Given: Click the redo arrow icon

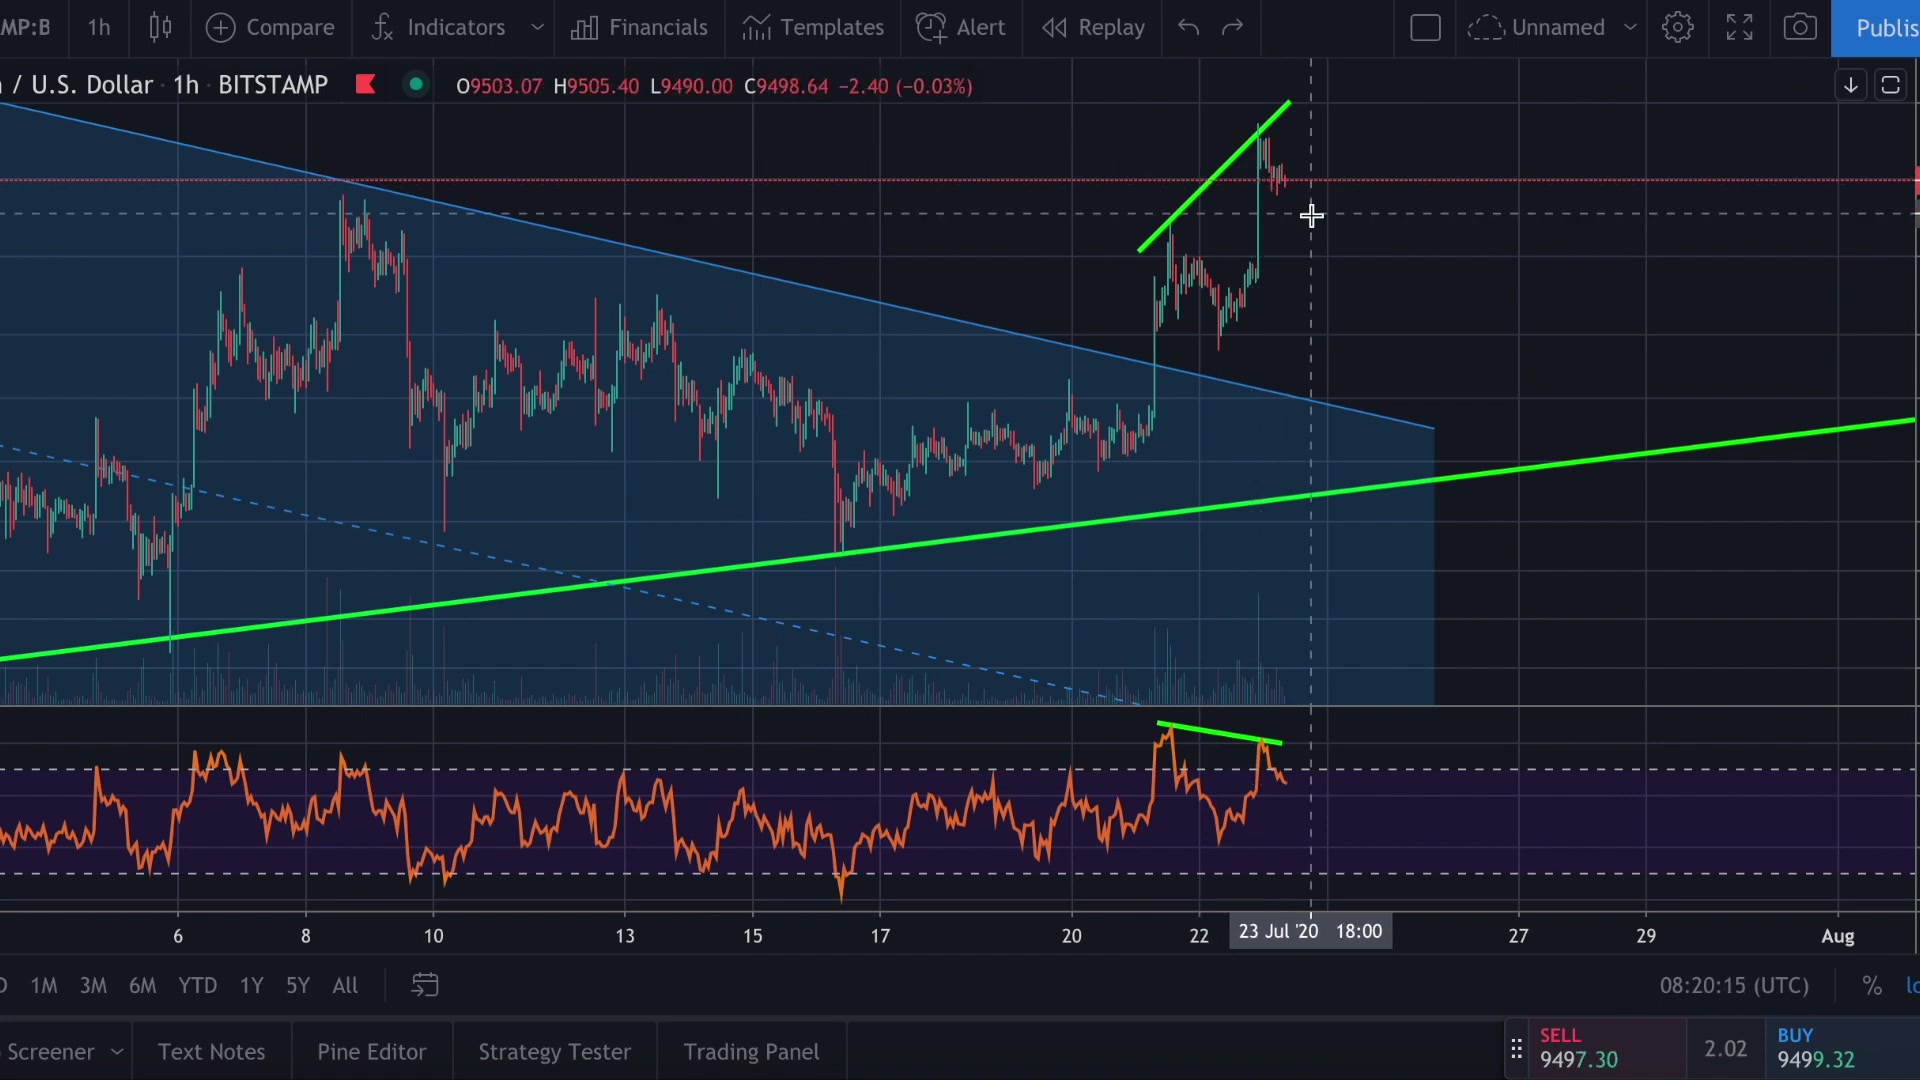Looking at the screenshot, I should 1233,27.
